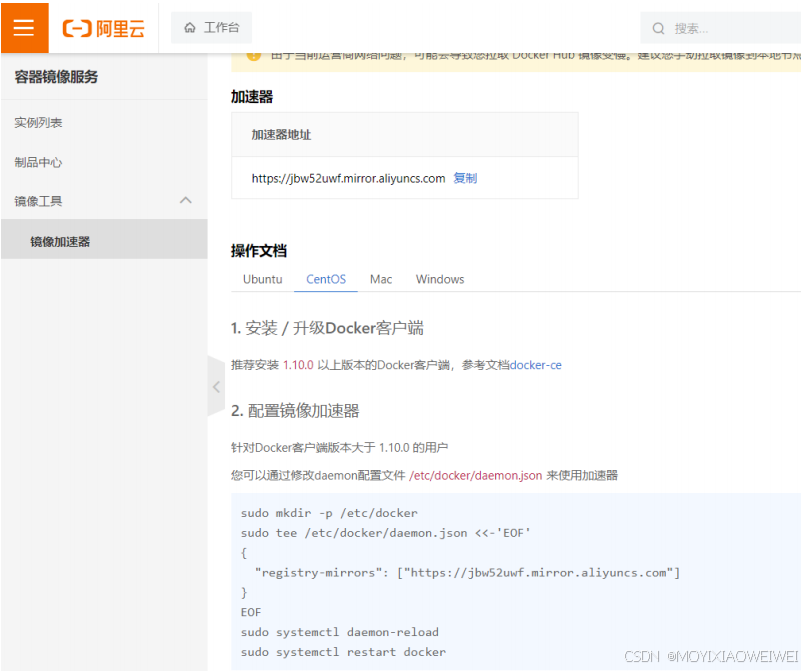Screen dimensions: 810x672
Task: Click the Alibaba Cloud (阿里云) logo
Action: click(x=103, y=28)
